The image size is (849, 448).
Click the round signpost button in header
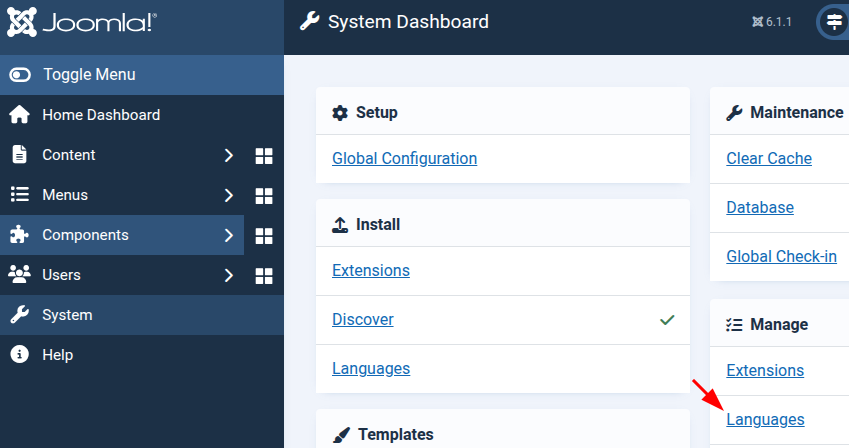click(834, 22)
